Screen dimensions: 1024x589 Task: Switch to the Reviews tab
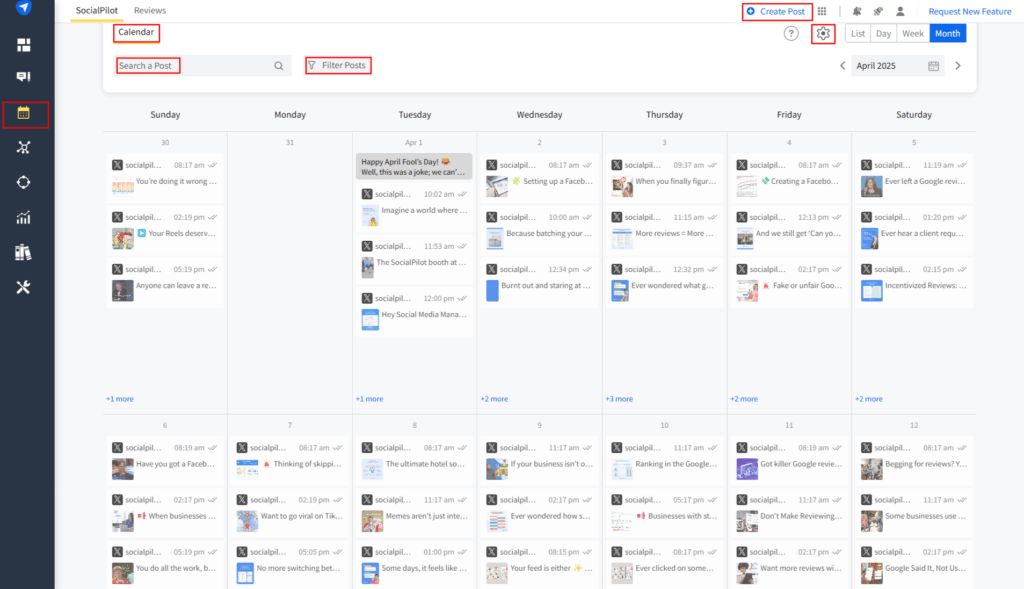(x=150, y=11)
